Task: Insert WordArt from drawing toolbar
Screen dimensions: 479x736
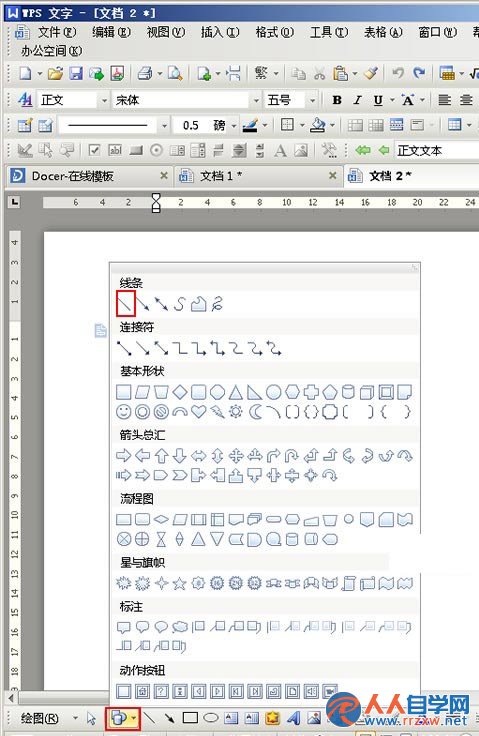Action: click(294, 718)
